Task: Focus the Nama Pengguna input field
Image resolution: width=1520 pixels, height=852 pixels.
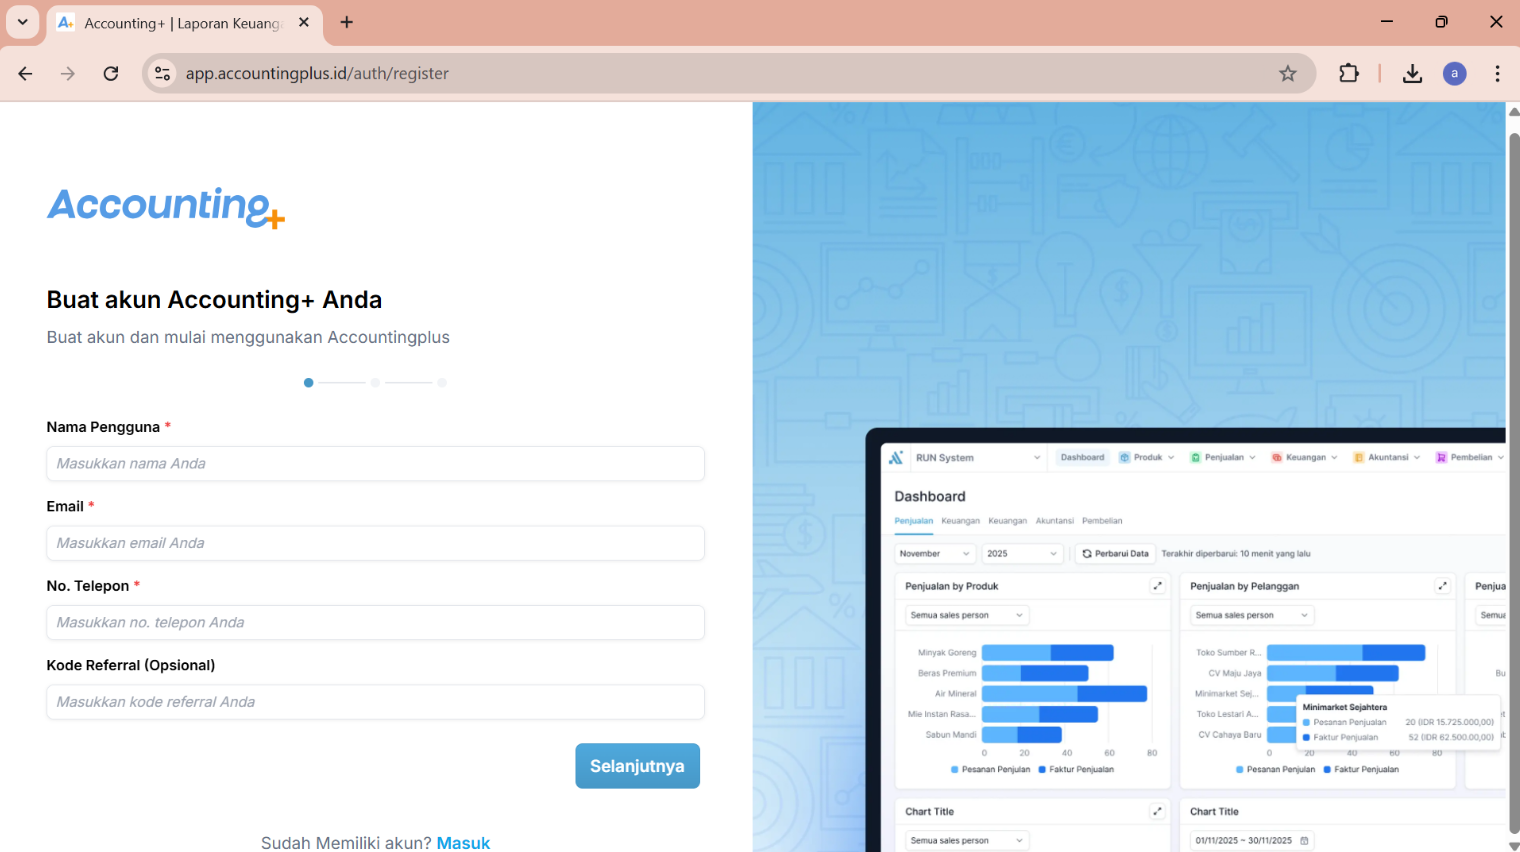Action: pyautogui.click(x=375, y=464)
